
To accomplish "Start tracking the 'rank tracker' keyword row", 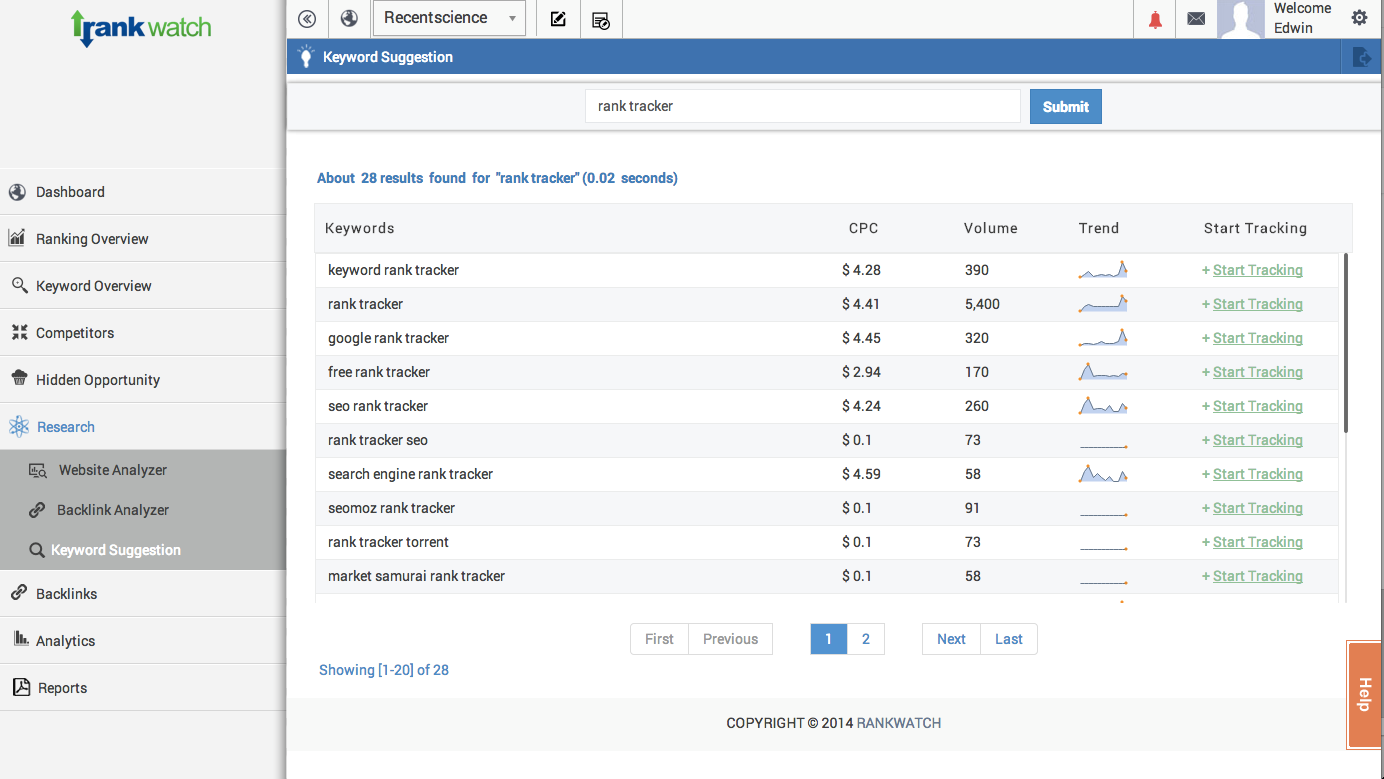I will click(1257, 304).
